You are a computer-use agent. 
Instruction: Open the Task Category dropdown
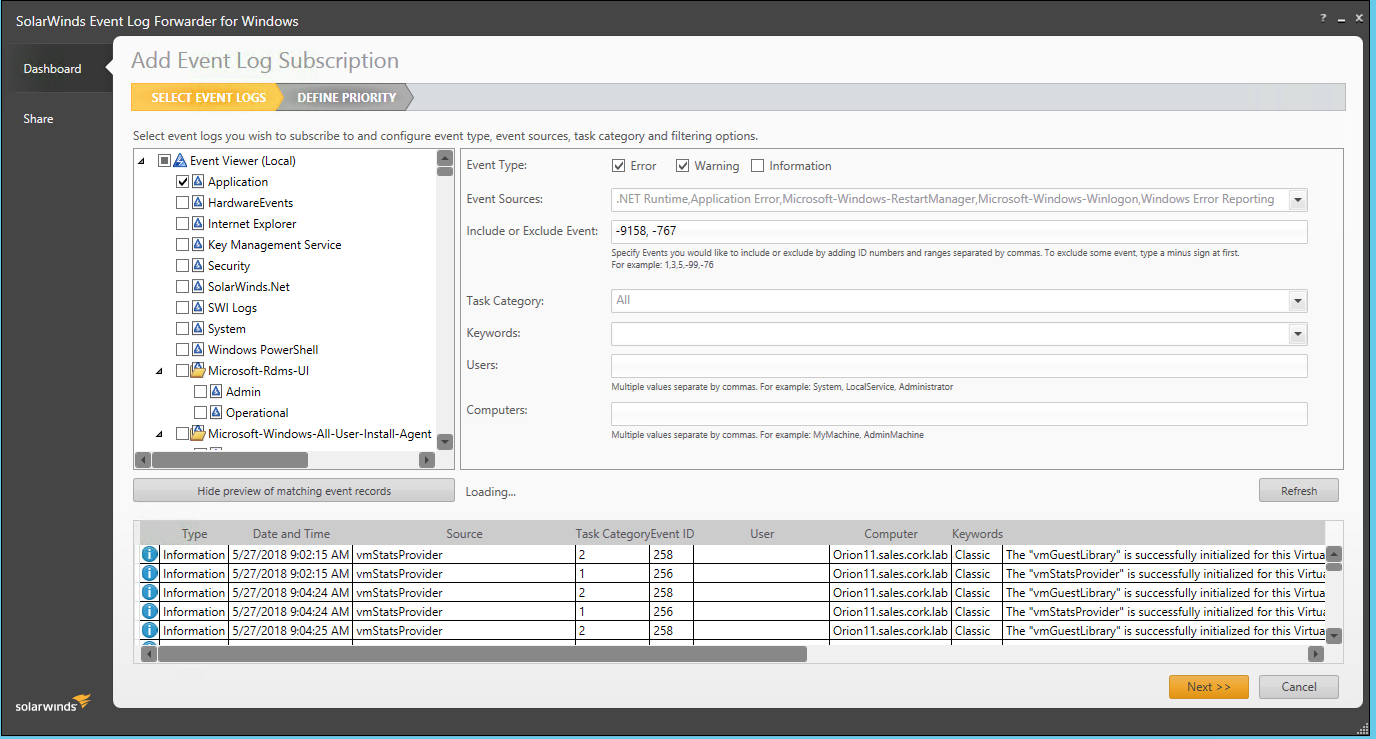pos(1298,301)
